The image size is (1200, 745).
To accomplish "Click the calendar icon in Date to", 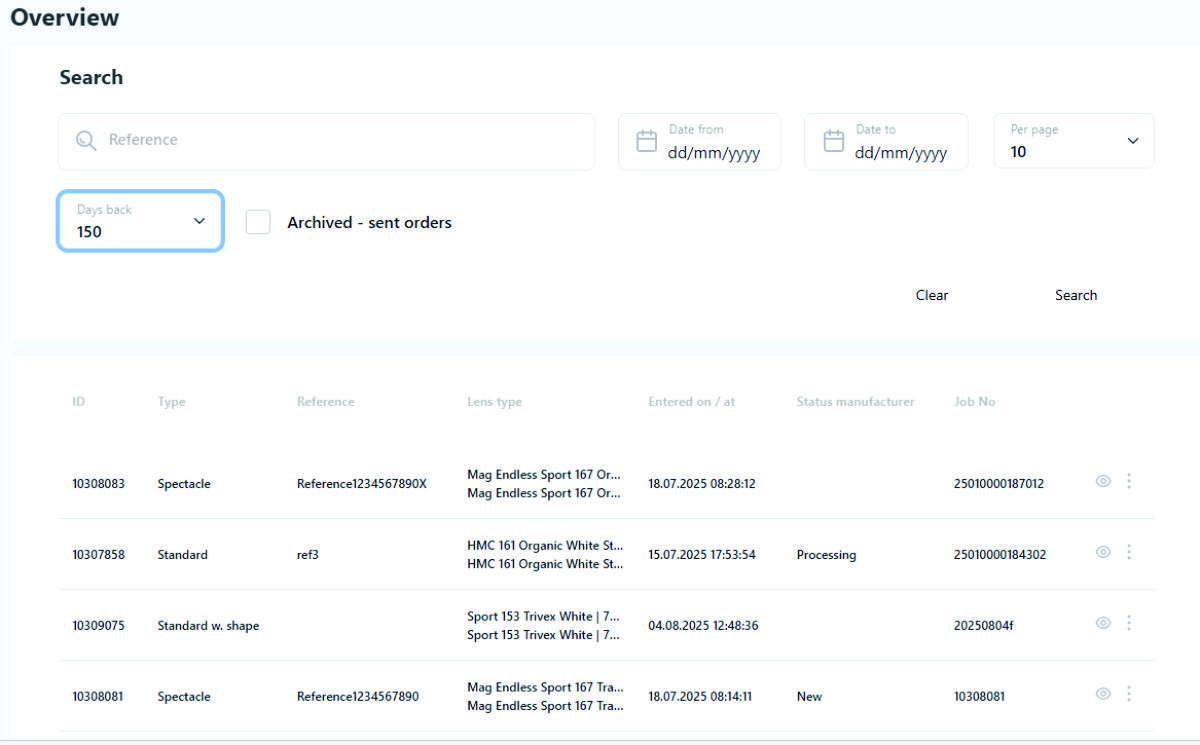I will tap(833, 141).
